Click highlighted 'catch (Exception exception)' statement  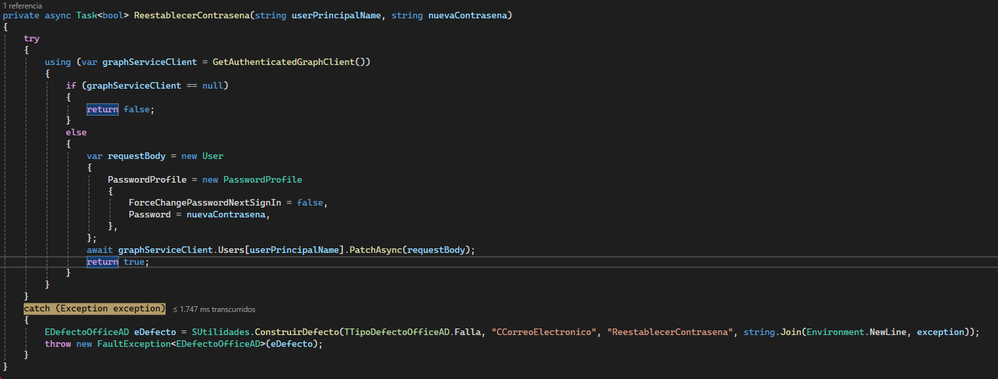[94, 308]
